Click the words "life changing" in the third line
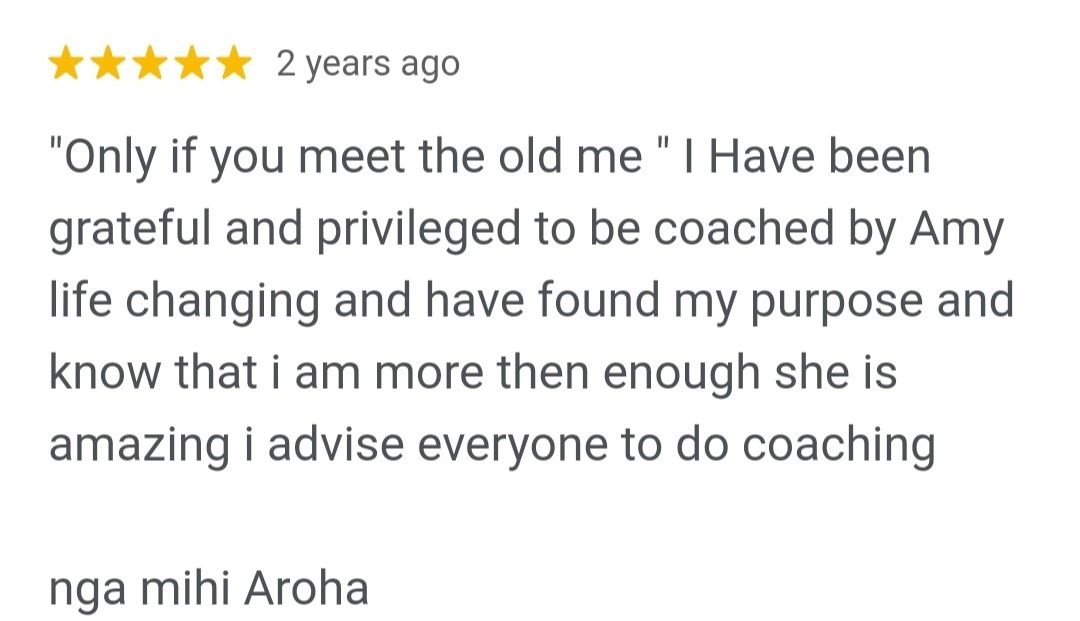The image size is (1080, 621). pos(185,304)
